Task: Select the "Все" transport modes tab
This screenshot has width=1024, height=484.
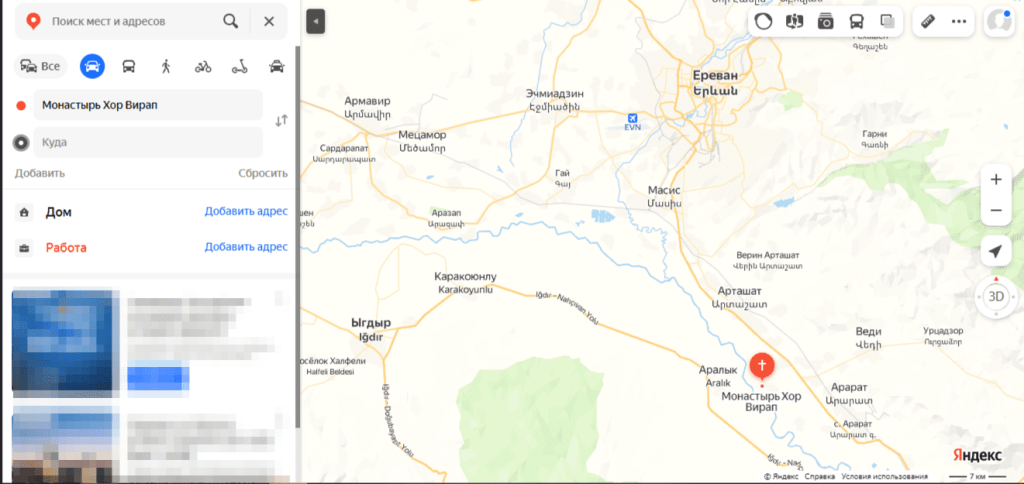Action: [40, 66]
